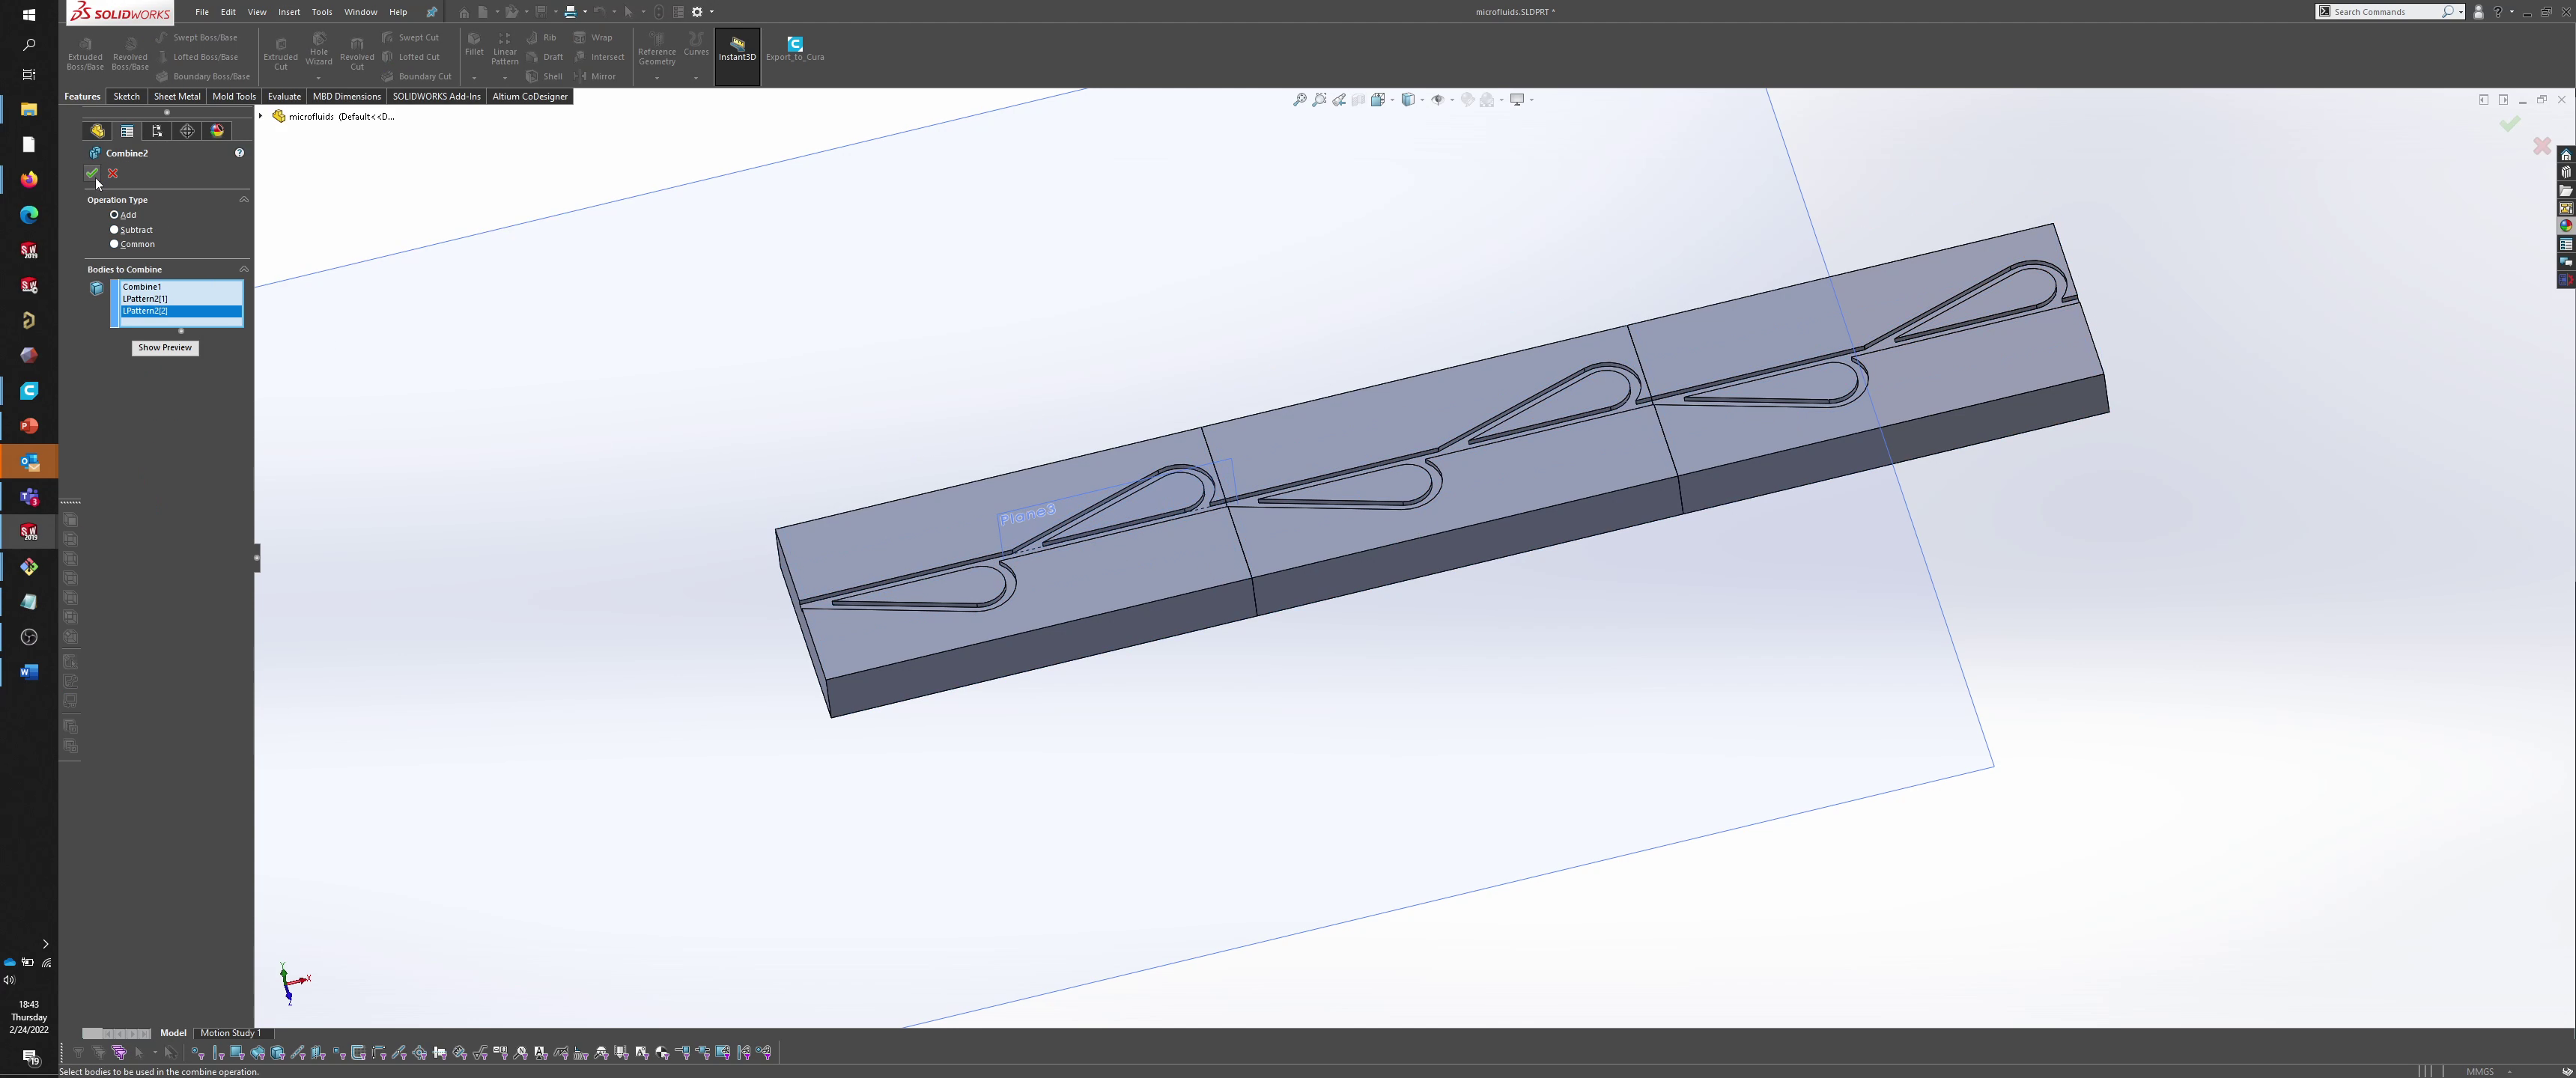Open the Tools menu
Screen dimensions: 2576x1078
(322, 12)
